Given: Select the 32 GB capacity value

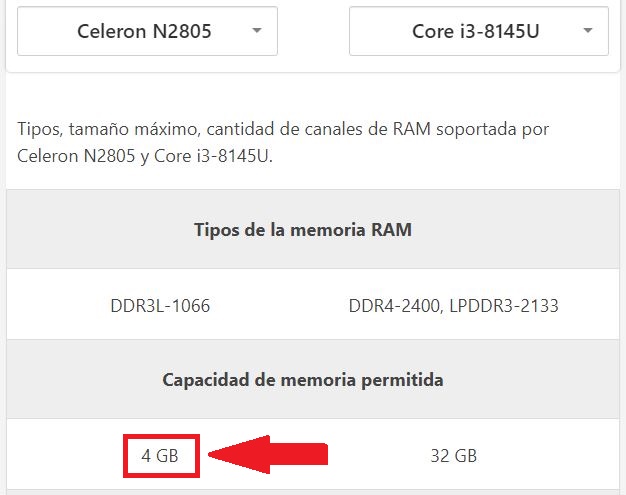Looking at the screenshot, I should tap(454, 455).
